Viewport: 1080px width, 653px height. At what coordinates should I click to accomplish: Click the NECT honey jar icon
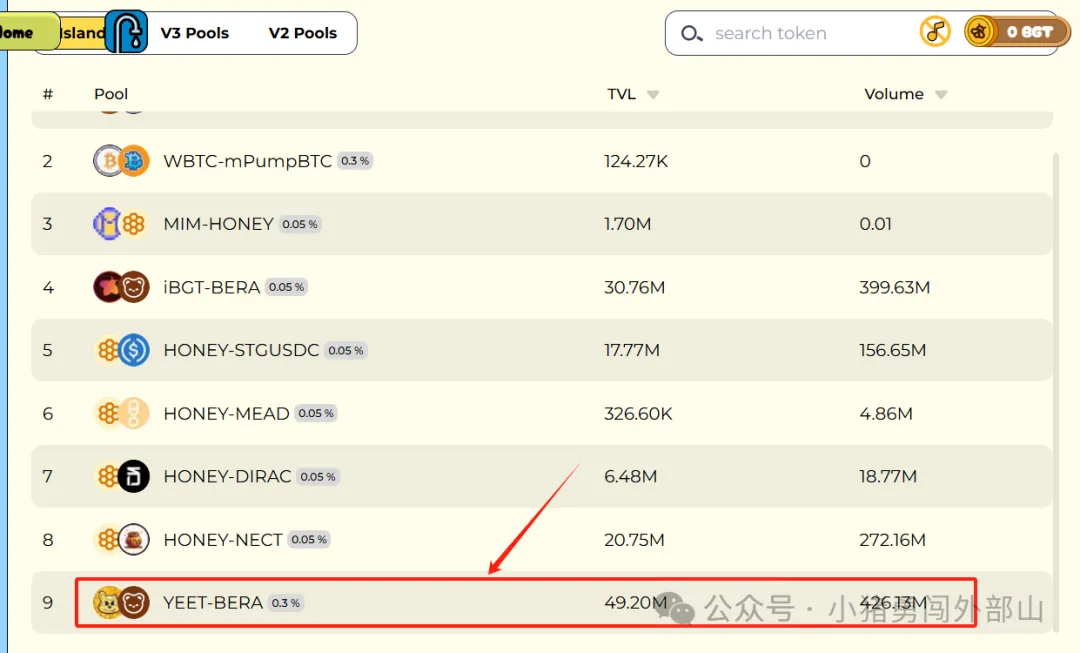[134, 539]
